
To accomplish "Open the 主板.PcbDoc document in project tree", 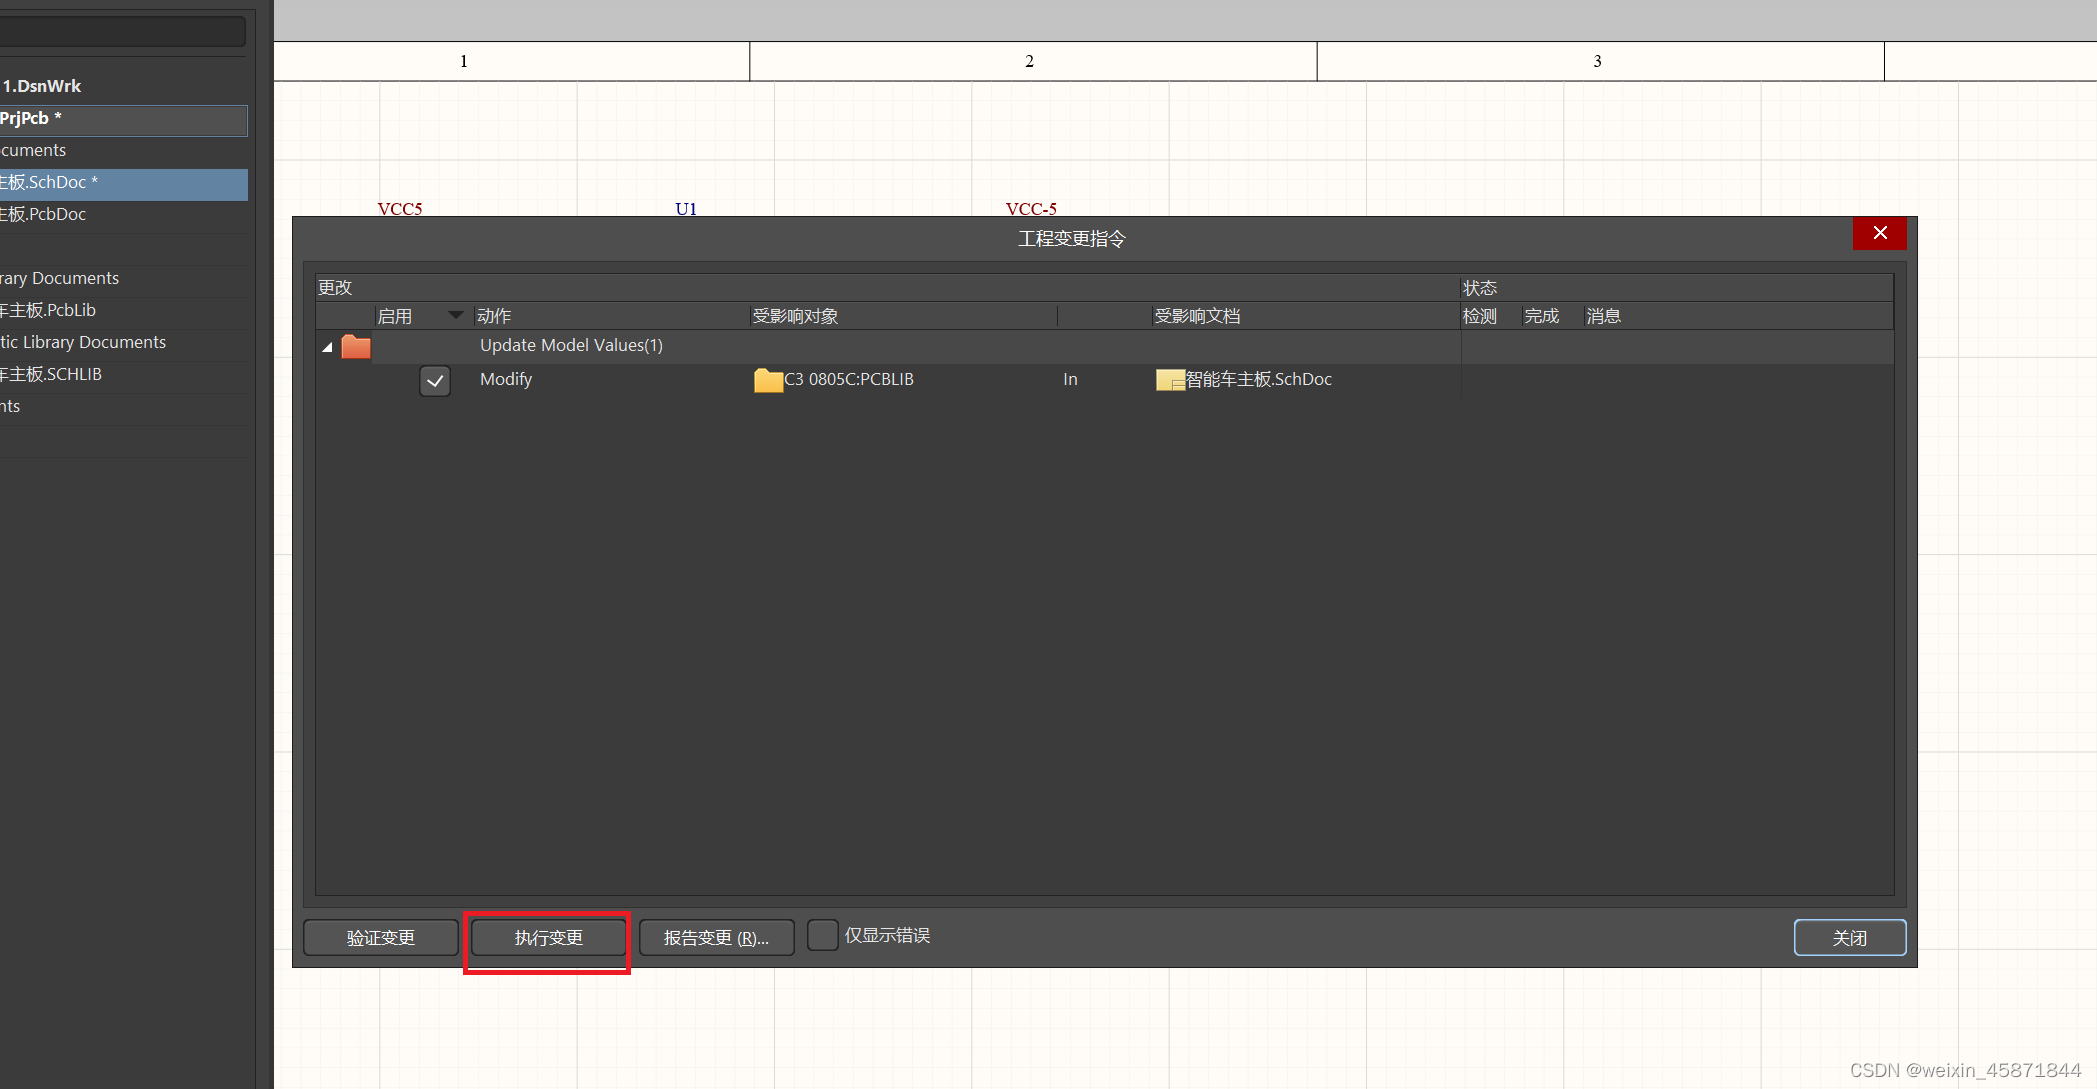I will click(43, 214).
